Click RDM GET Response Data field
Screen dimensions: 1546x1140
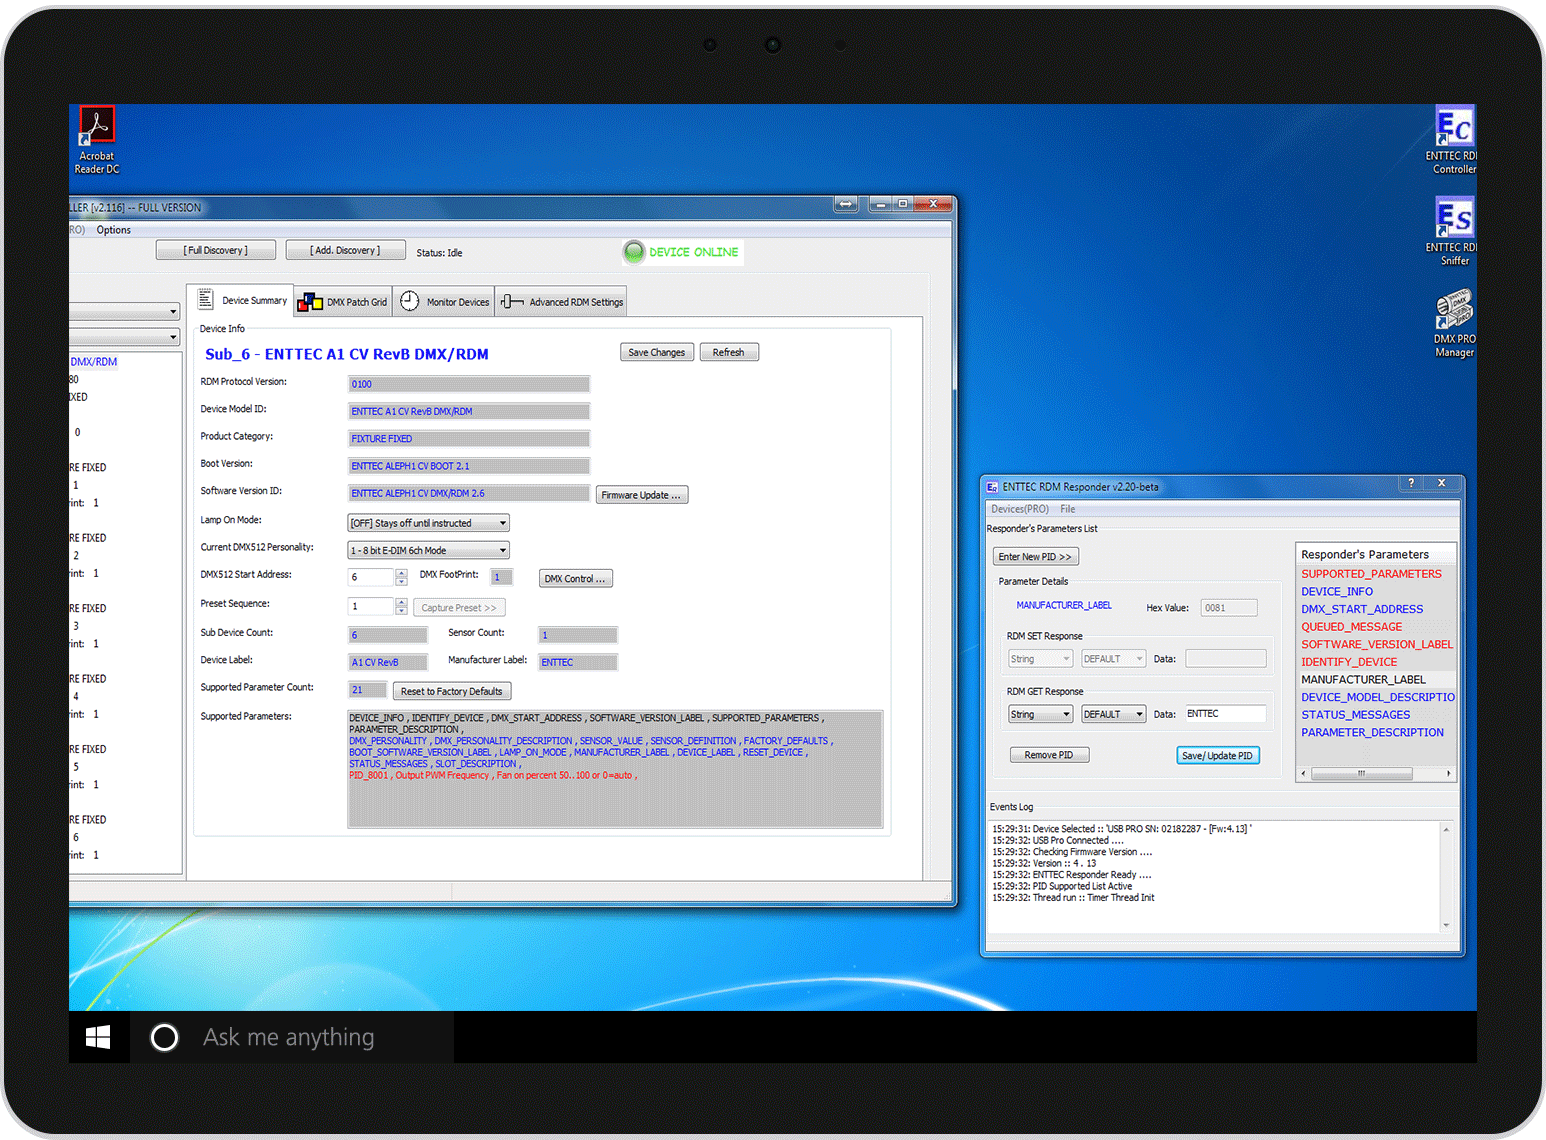[x=1225, y=714]
